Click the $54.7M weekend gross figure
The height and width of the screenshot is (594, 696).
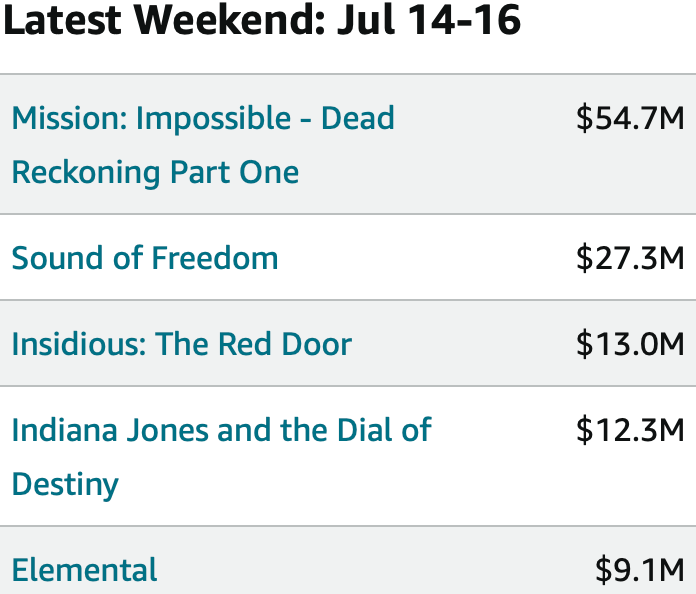click(x=630, y=118)
